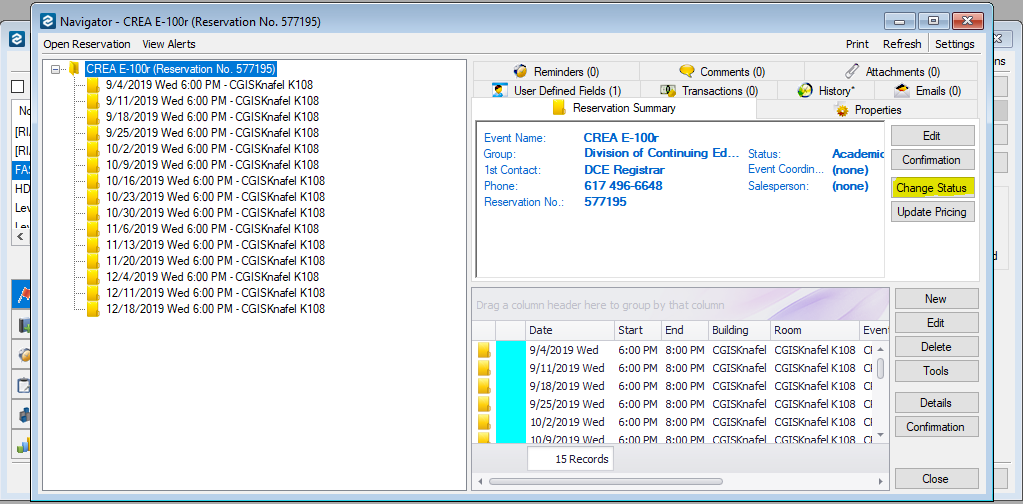The height and width of the screenshot is (504, 1023).
Task: Select the Reservation Summary tab
Action: coord(613,108)
